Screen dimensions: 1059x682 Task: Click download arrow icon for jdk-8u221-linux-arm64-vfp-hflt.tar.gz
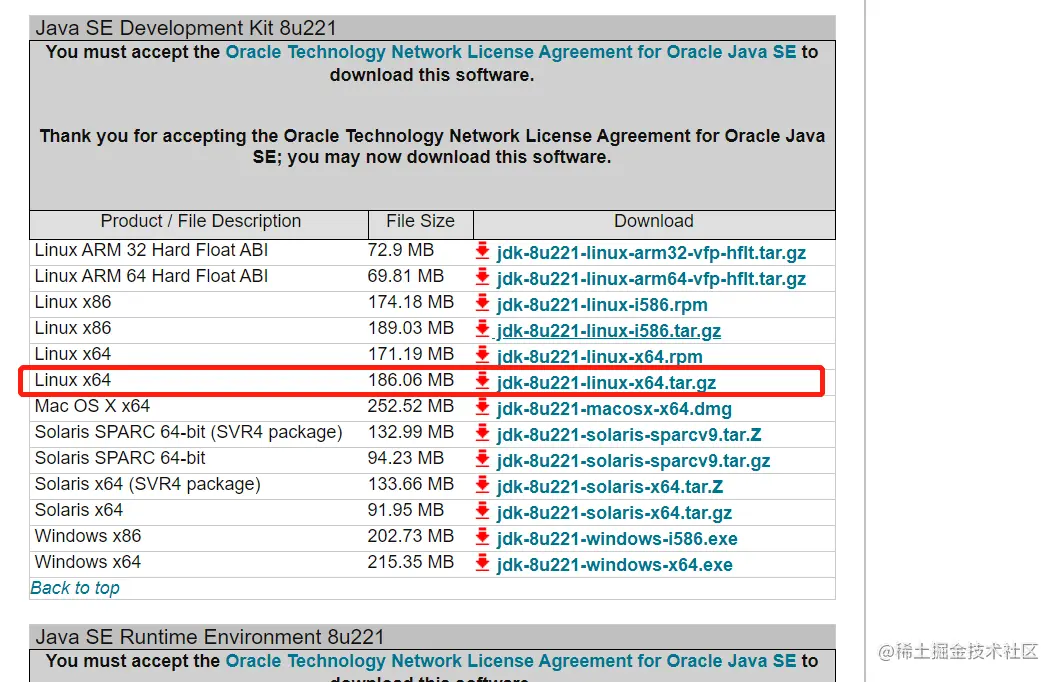(482, 277)
